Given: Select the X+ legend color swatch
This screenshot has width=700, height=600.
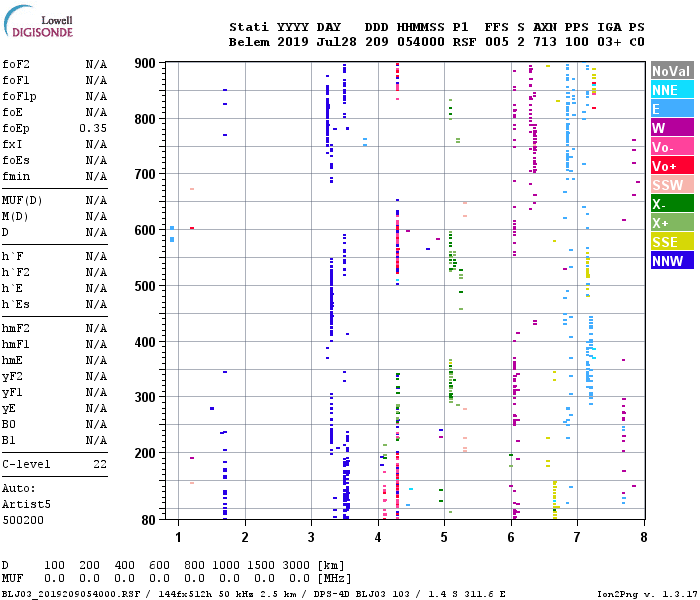Looking at the screenshot, I should click(x=672, y=223).
